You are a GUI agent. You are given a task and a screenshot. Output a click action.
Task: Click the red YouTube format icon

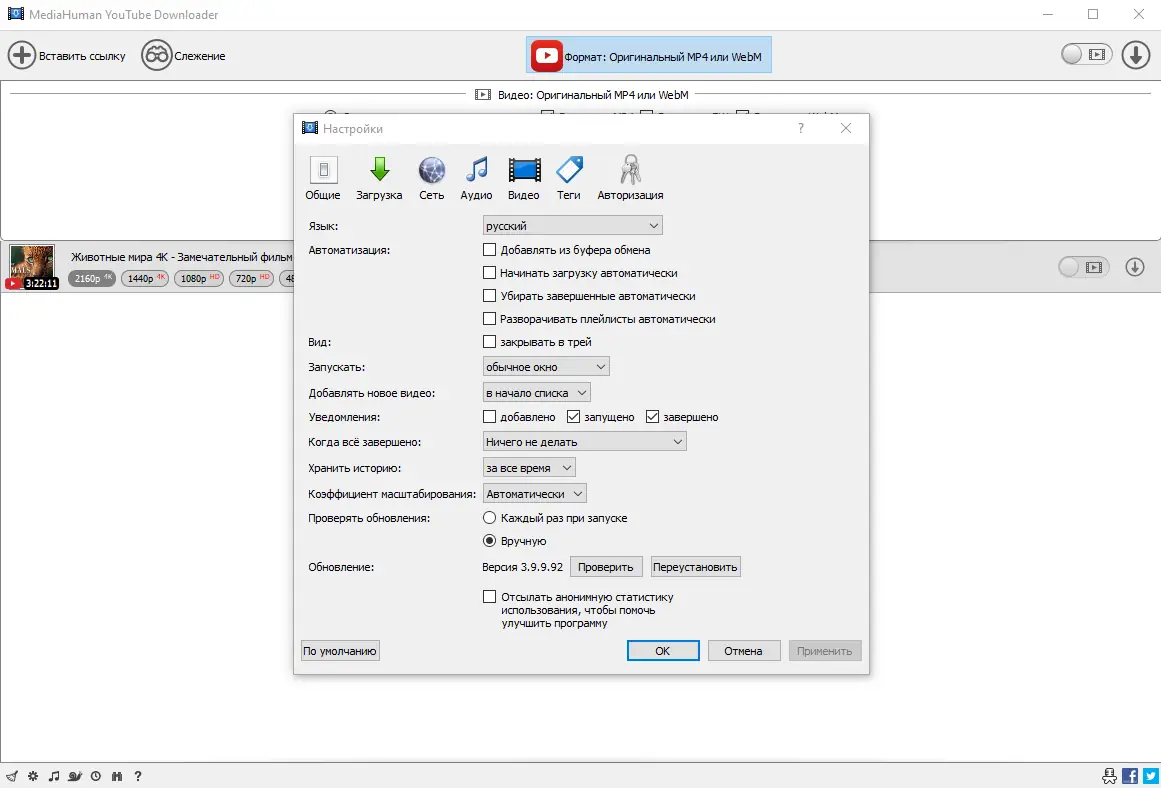546,56
